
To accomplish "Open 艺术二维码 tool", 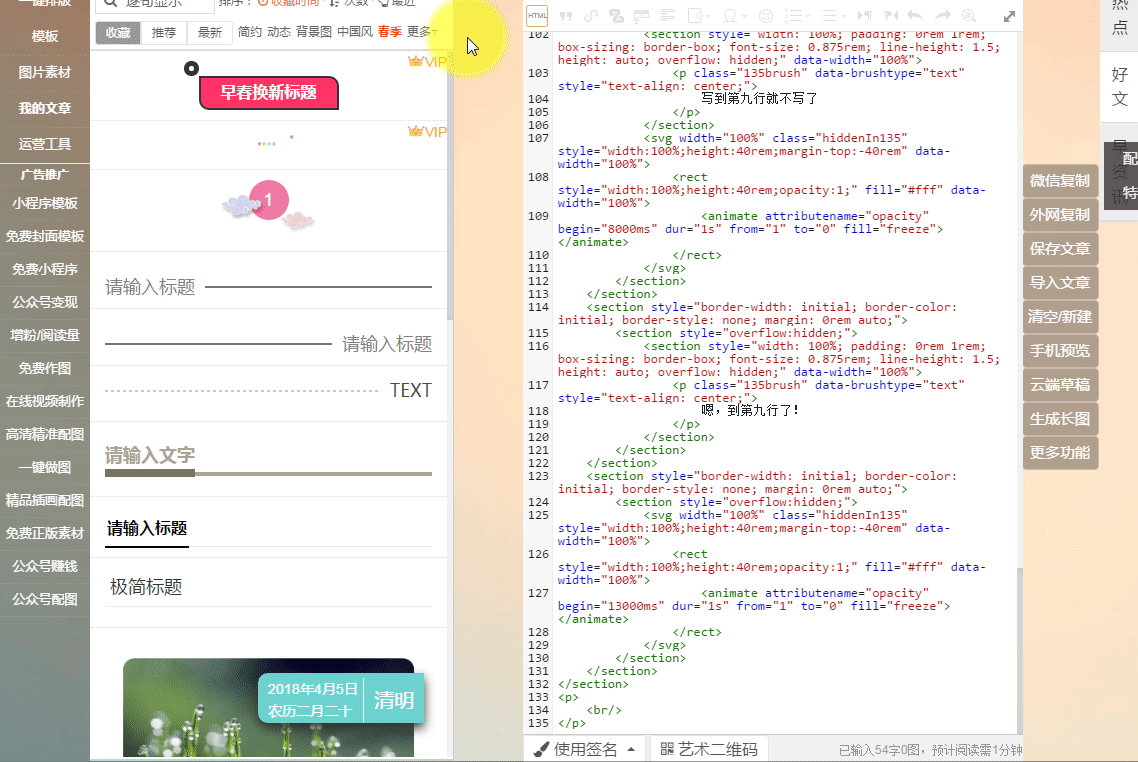I will point(708,749).
